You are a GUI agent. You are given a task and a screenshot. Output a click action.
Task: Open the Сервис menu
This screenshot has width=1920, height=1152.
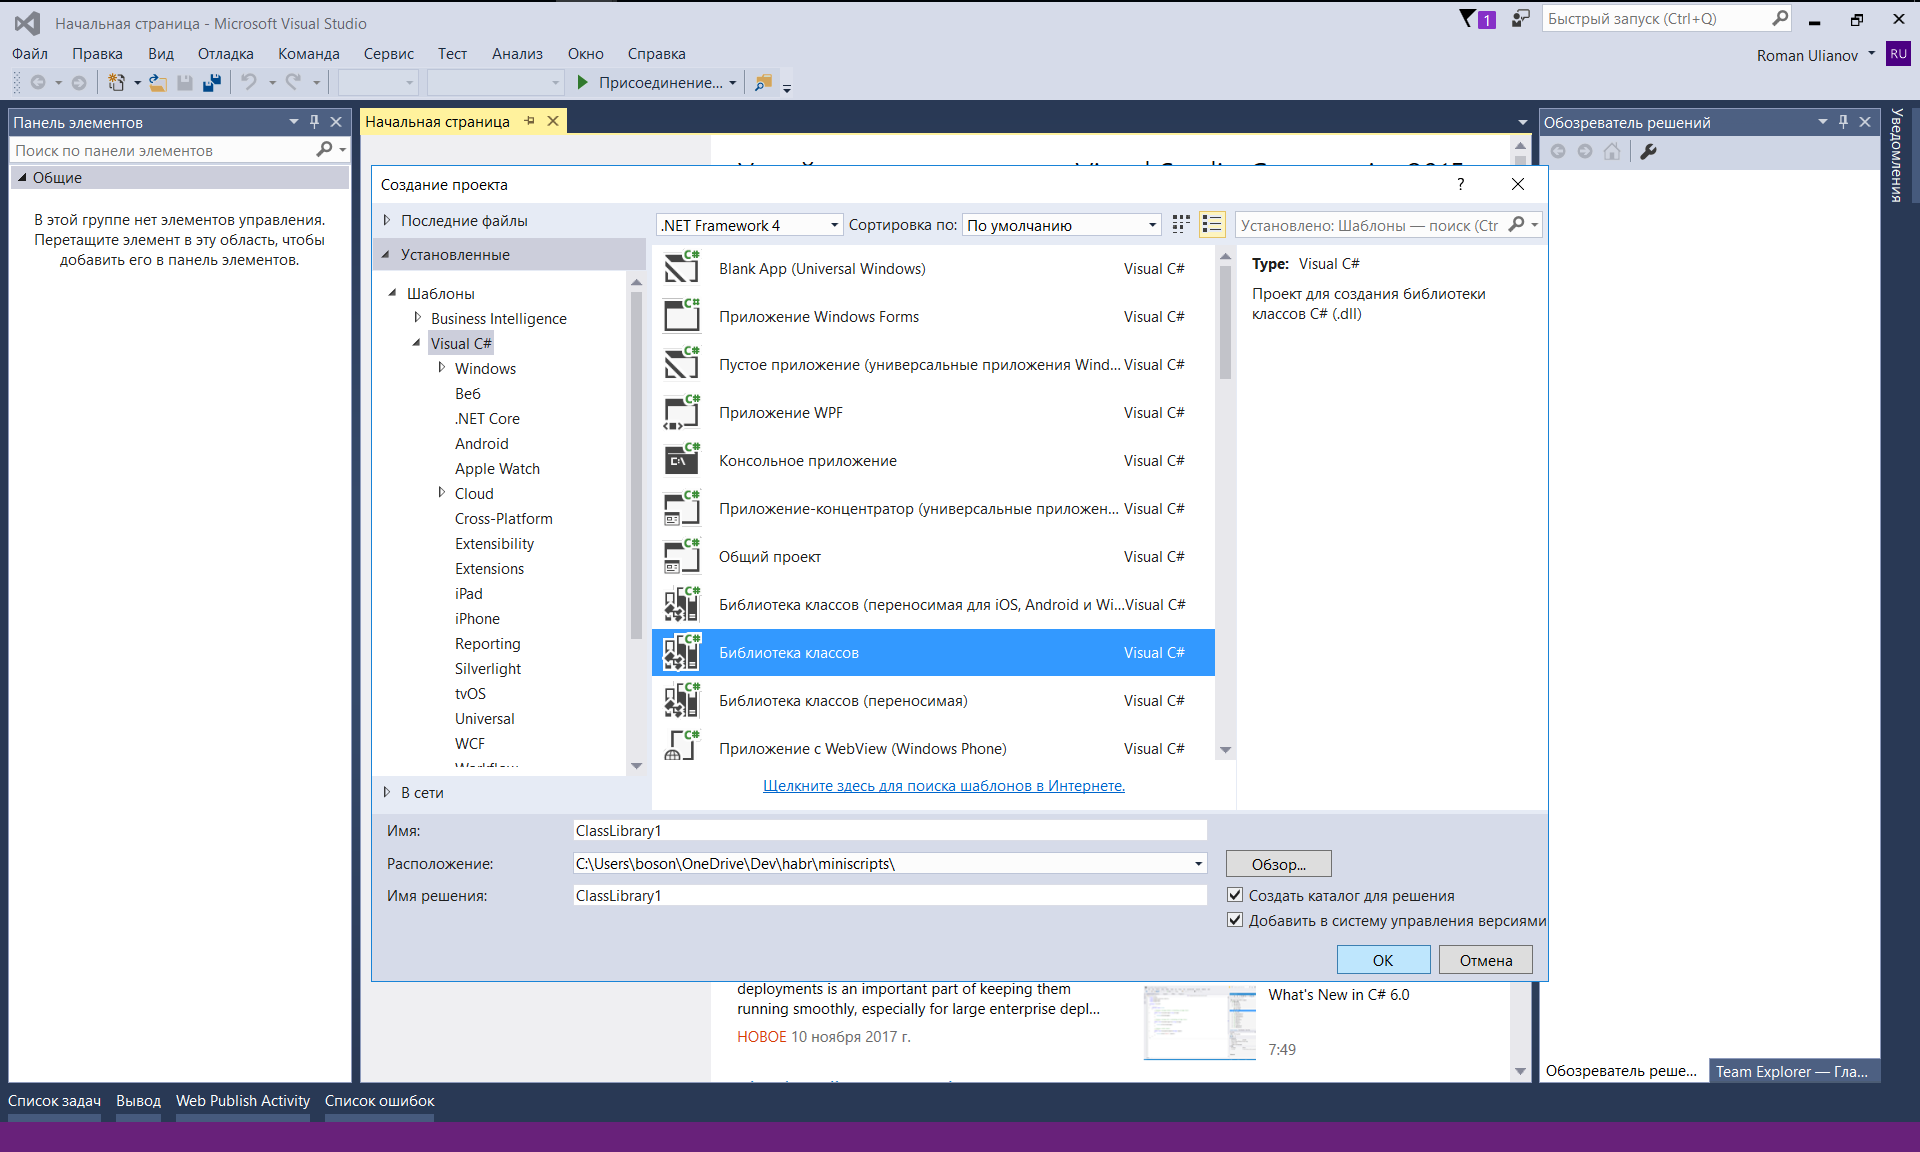click(x=389, y=54)
